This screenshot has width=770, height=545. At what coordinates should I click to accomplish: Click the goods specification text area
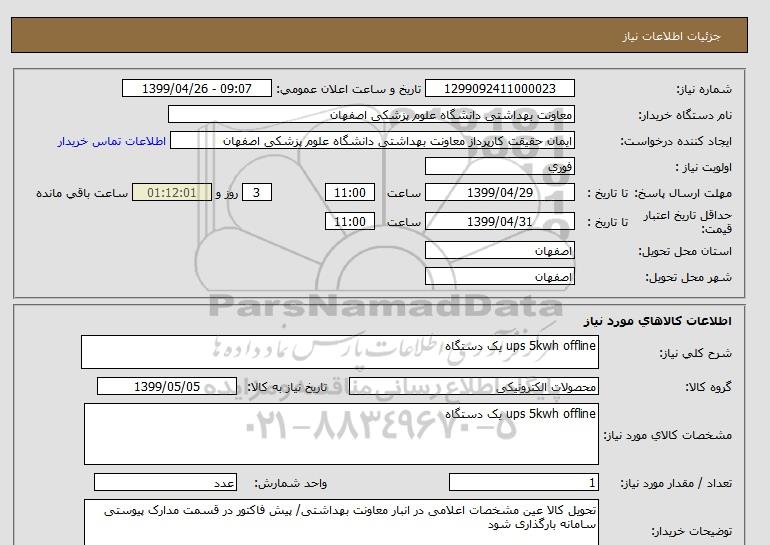(x=341, y=434)
